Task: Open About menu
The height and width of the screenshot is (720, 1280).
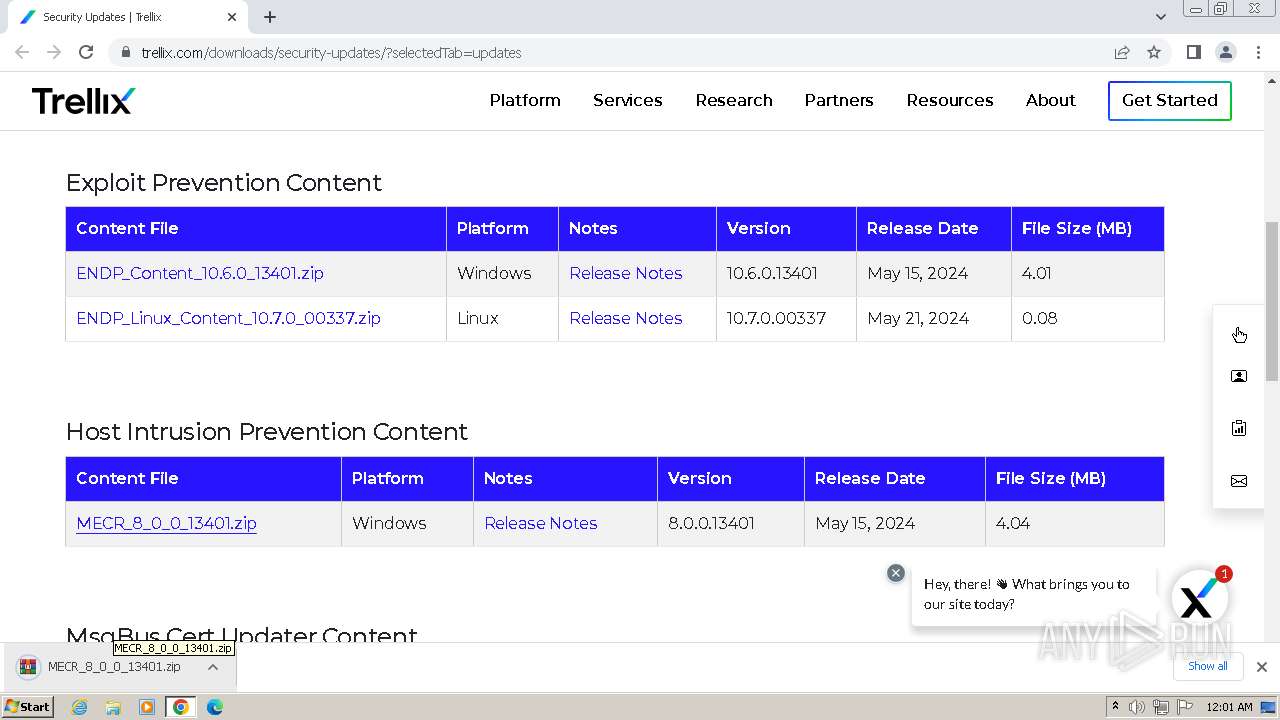Action: point(1051,100)
